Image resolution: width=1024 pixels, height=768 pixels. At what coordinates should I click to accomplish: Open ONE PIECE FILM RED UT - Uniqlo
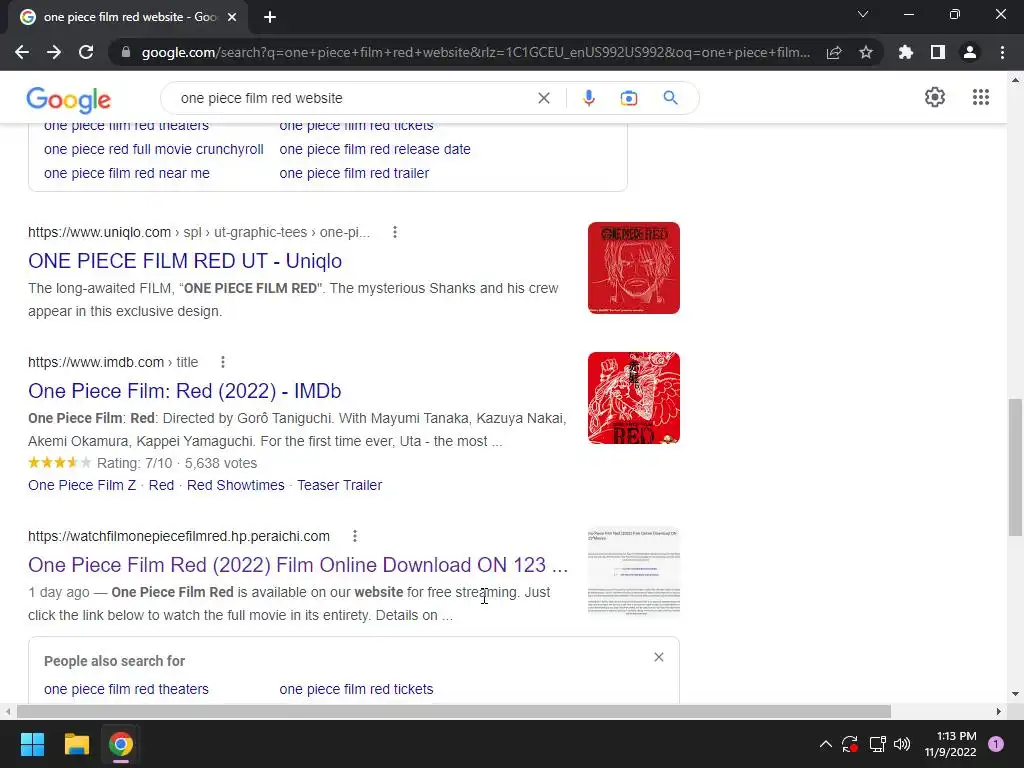tap(185, 261)
